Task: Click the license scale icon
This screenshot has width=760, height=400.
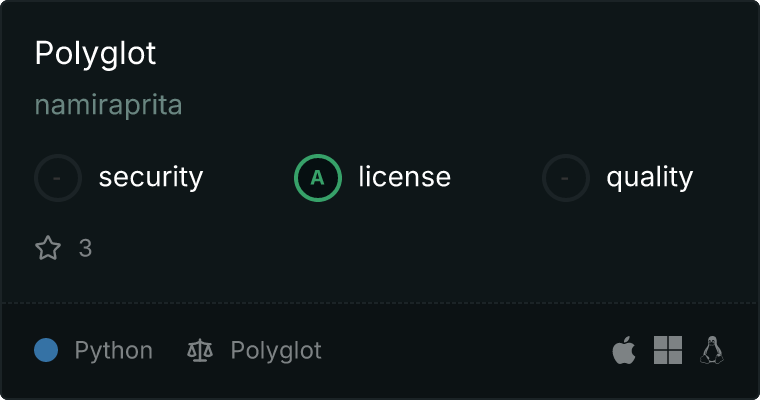Action: (x=200, y=351)
